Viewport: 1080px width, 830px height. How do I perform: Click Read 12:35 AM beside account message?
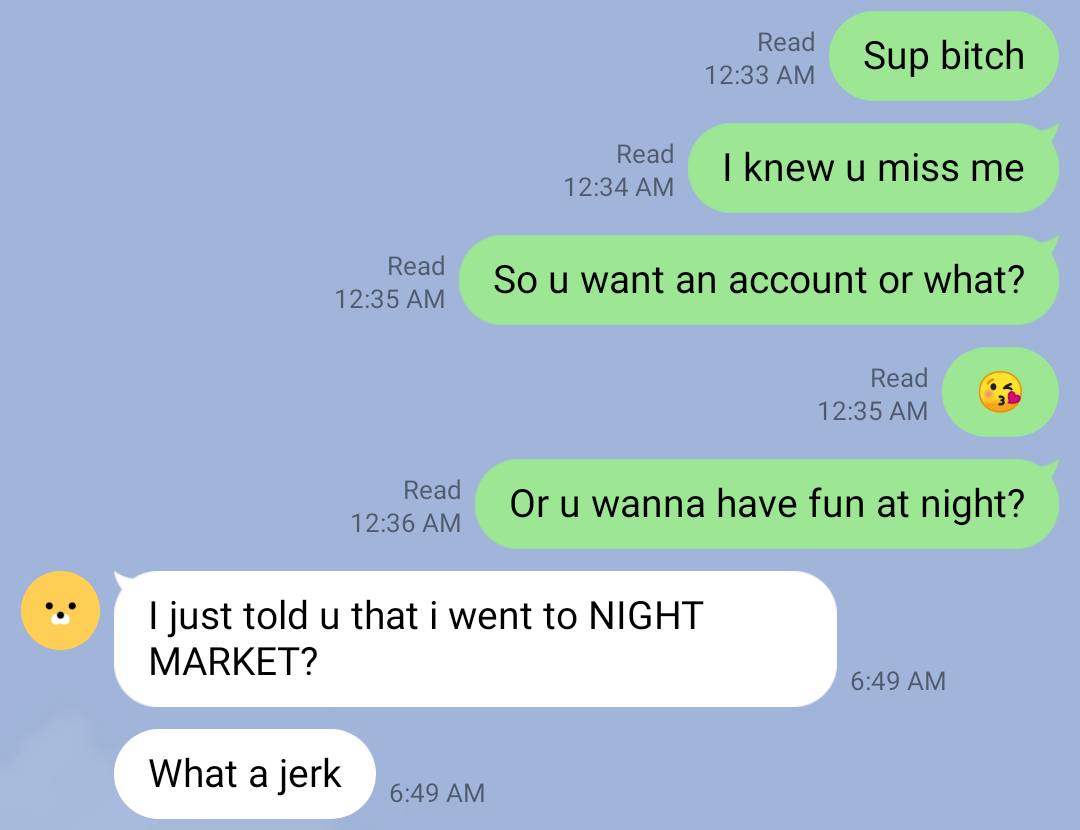(x=390, y=282)
